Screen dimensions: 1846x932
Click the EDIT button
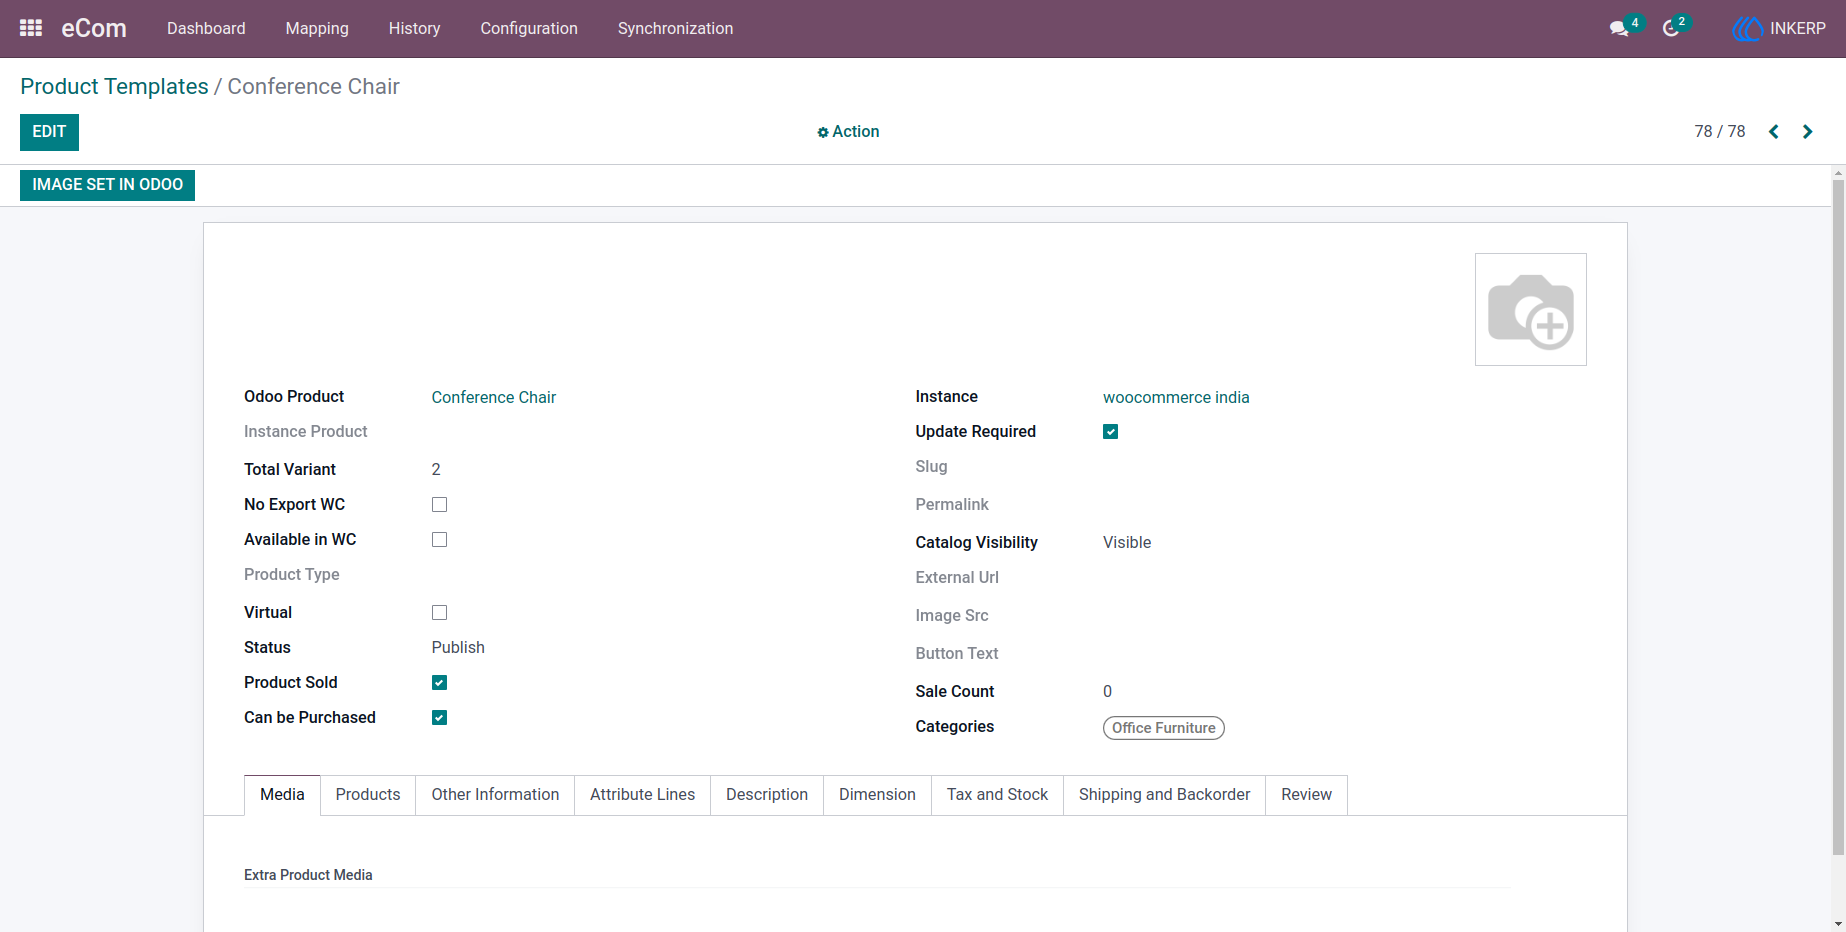point(49,132)
